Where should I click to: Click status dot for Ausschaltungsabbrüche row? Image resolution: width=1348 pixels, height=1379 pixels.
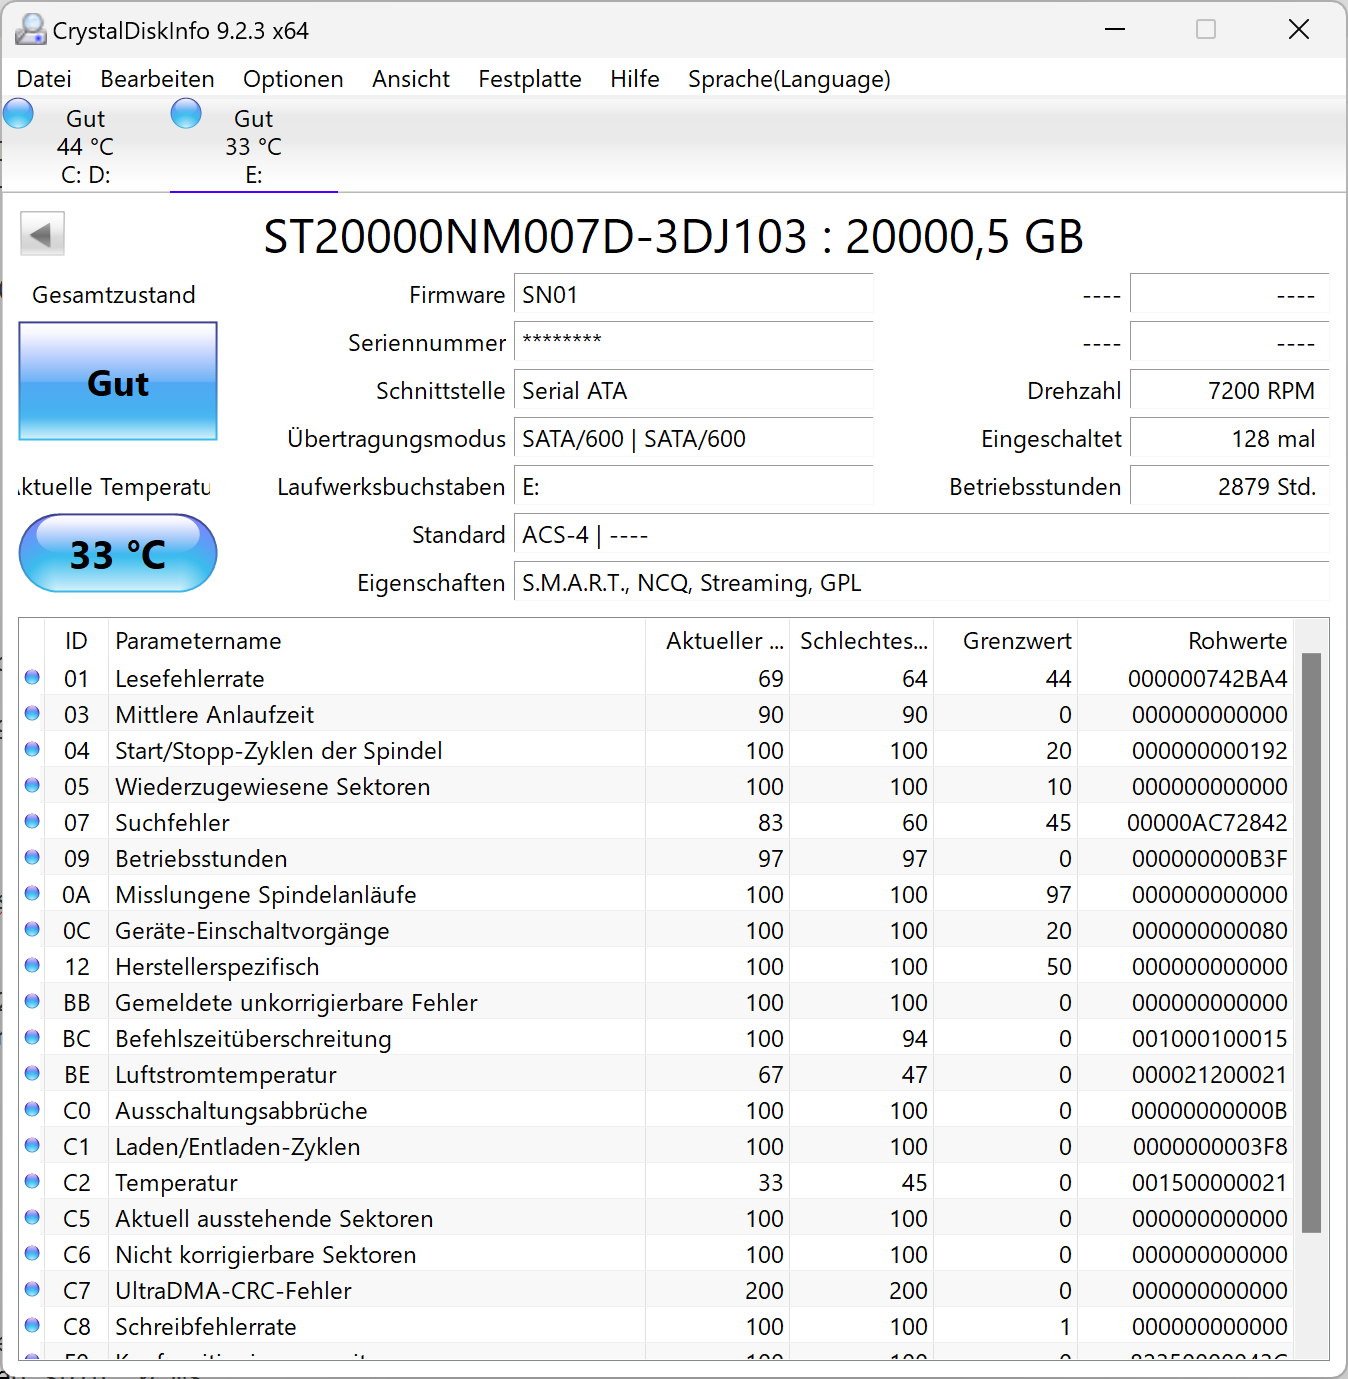point(32,1110)
